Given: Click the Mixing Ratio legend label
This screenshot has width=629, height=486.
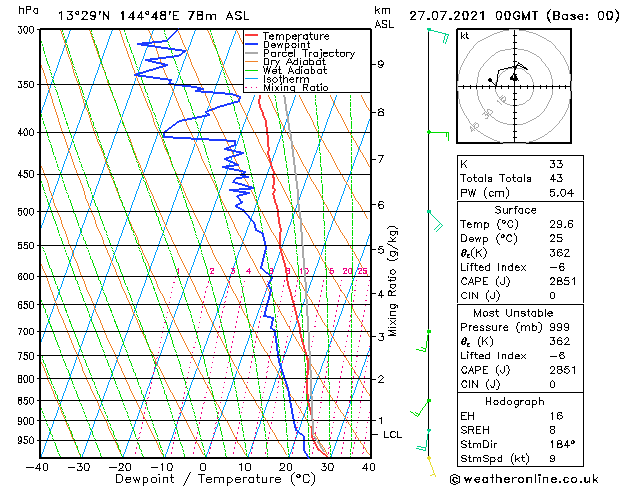Looking at the screenshot, I should pos(296,87).
